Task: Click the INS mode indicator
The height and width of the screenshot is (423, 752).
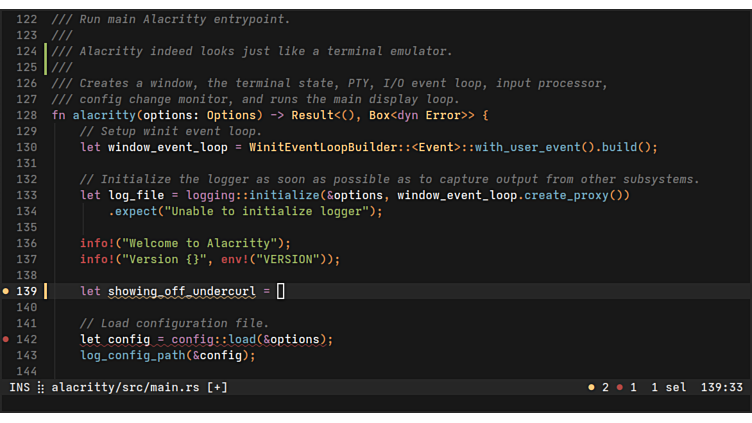Action: pyautogui.click(x=20, y=387)
